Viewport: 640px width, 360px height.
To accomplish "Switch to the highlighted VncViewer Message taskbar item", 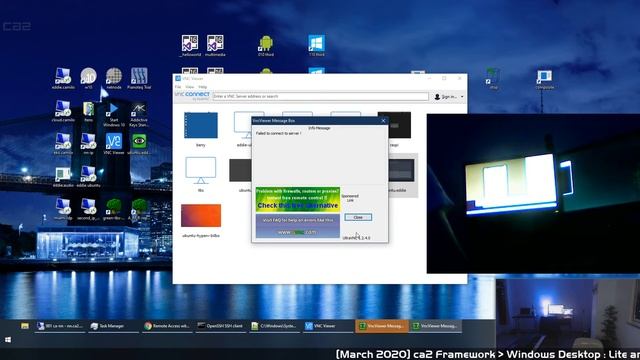I will point(382,326).
